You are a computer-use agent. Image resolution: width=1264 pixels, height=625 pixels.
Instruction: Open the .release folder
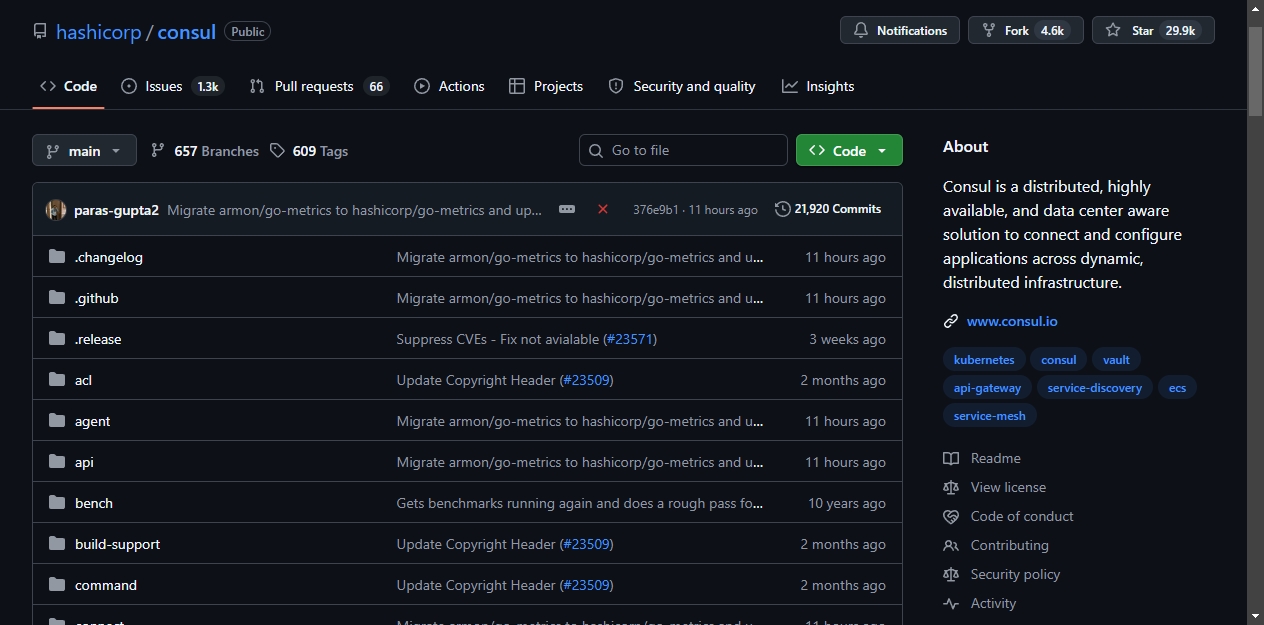coord(98,339)
